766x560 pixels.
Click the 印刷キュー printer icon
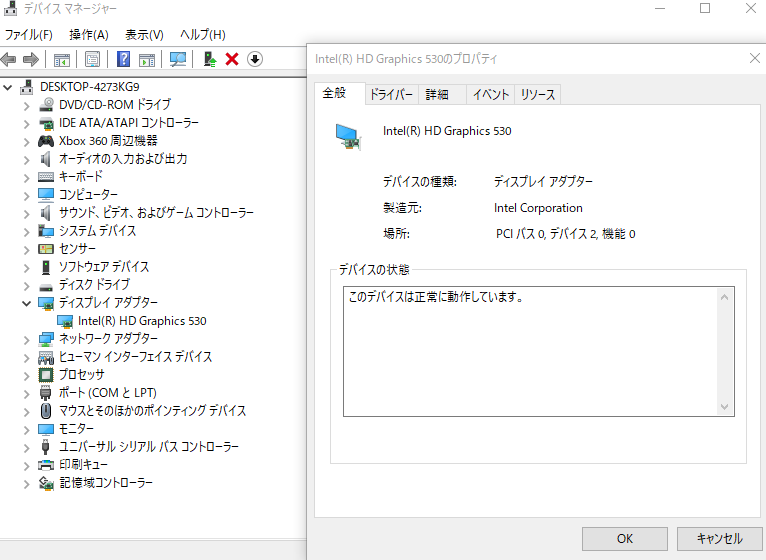[46, 465]
